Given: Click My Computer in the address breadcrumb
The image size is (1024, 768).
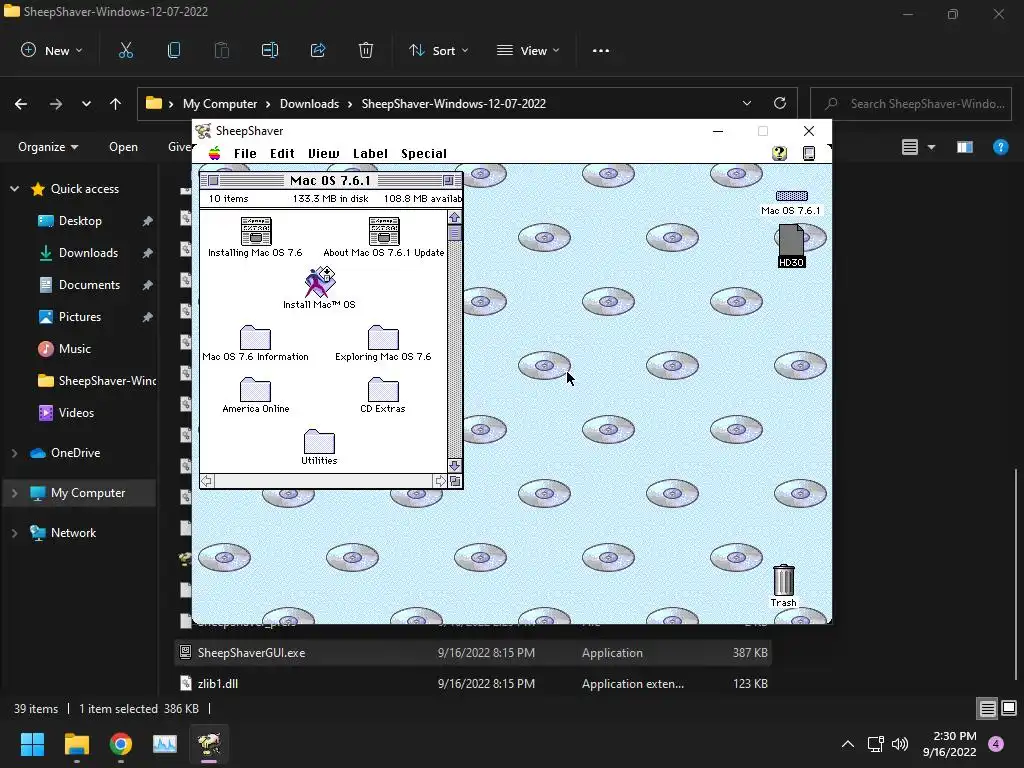Looking at the screenshot, I should (220, 104).
